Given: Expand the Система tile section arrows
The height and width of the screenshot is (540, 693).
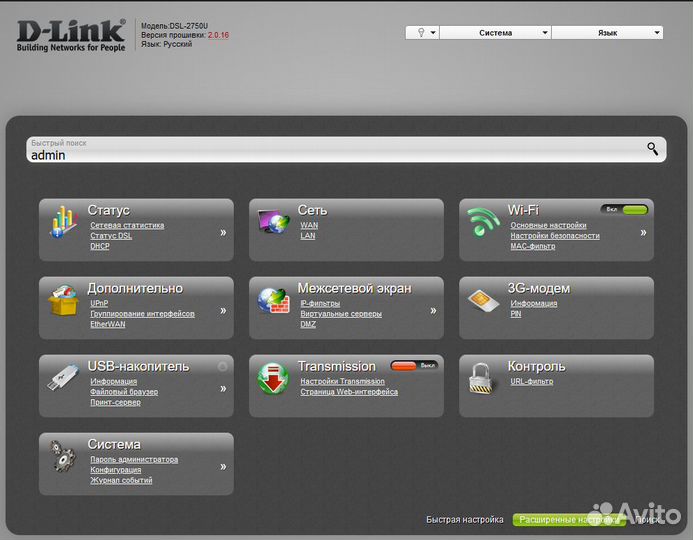Looking at the screenshot, I should click(223, 467).
